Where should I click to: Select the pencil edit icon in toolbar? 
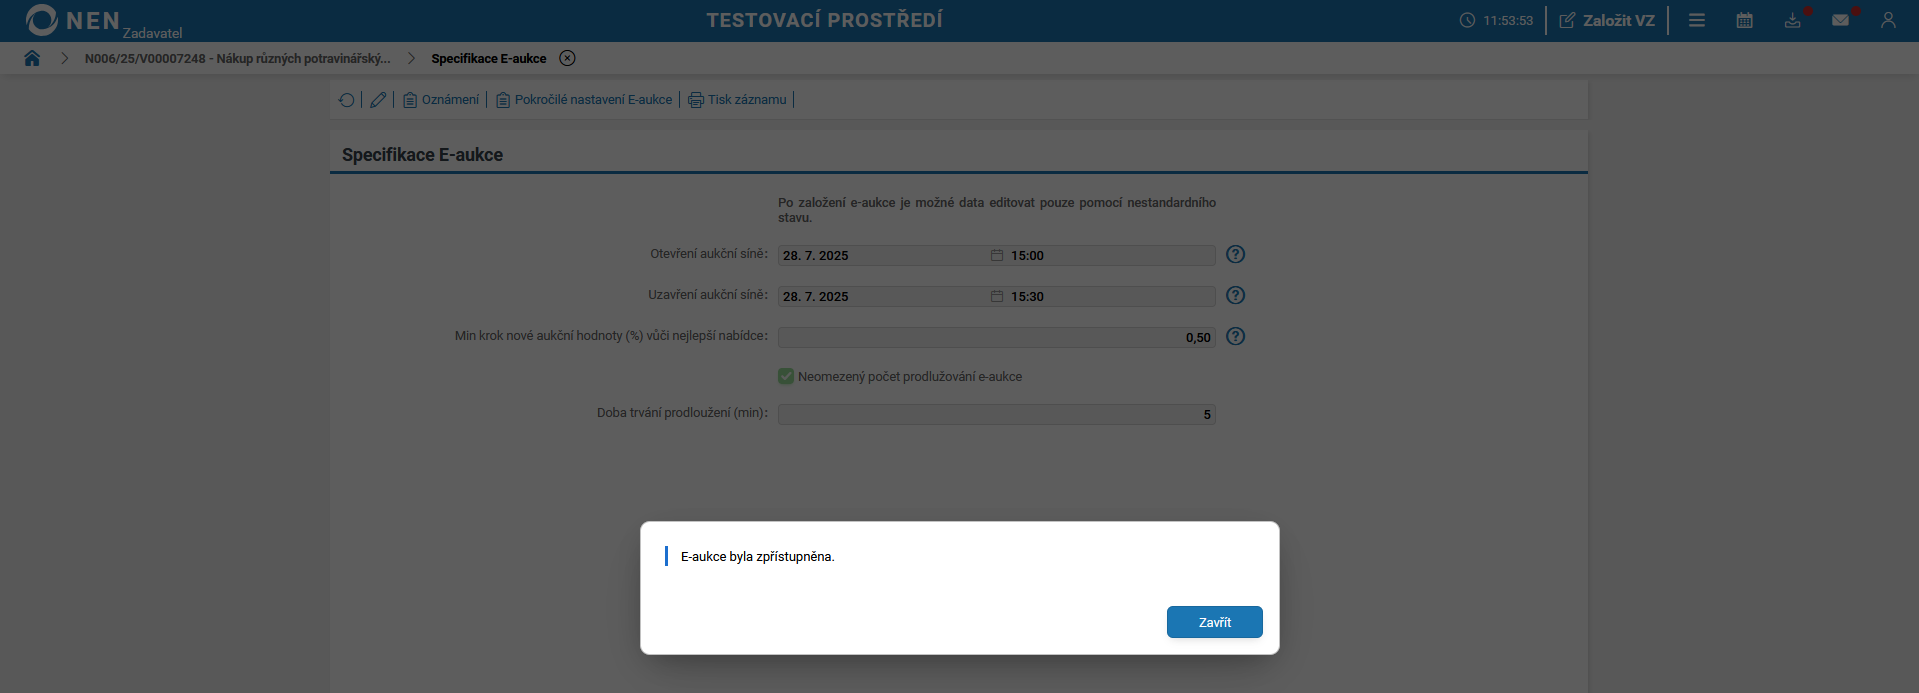(x=377, y=99)
